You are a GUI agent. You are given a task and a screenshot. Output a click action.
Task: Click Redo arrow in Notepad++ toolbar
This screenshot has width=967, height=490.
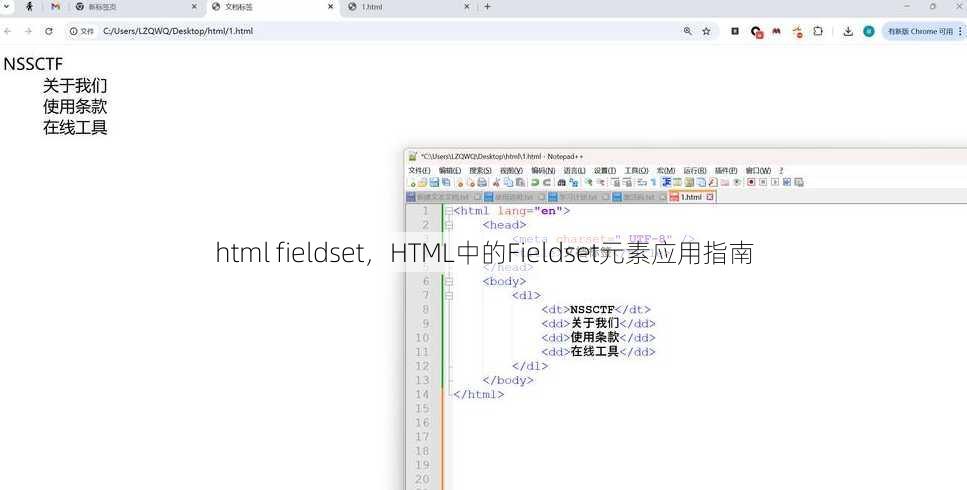(x=546, y=182)
